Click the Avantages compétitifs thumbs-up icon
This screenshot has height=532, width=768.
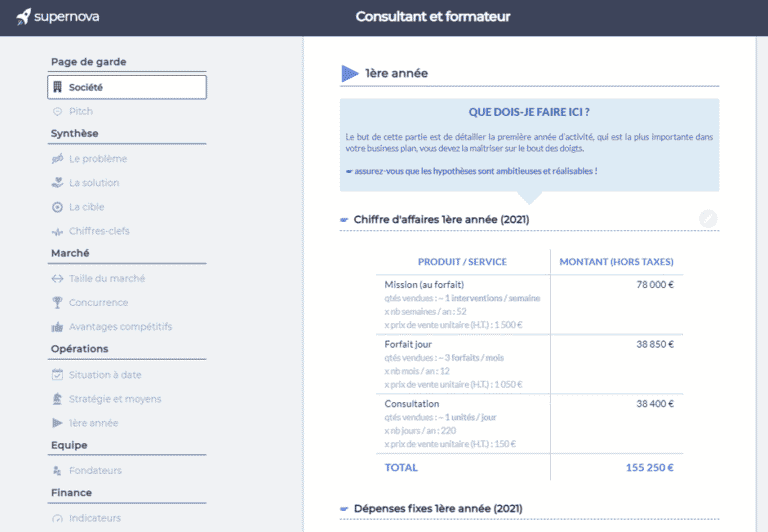click(x=58, y=327)
